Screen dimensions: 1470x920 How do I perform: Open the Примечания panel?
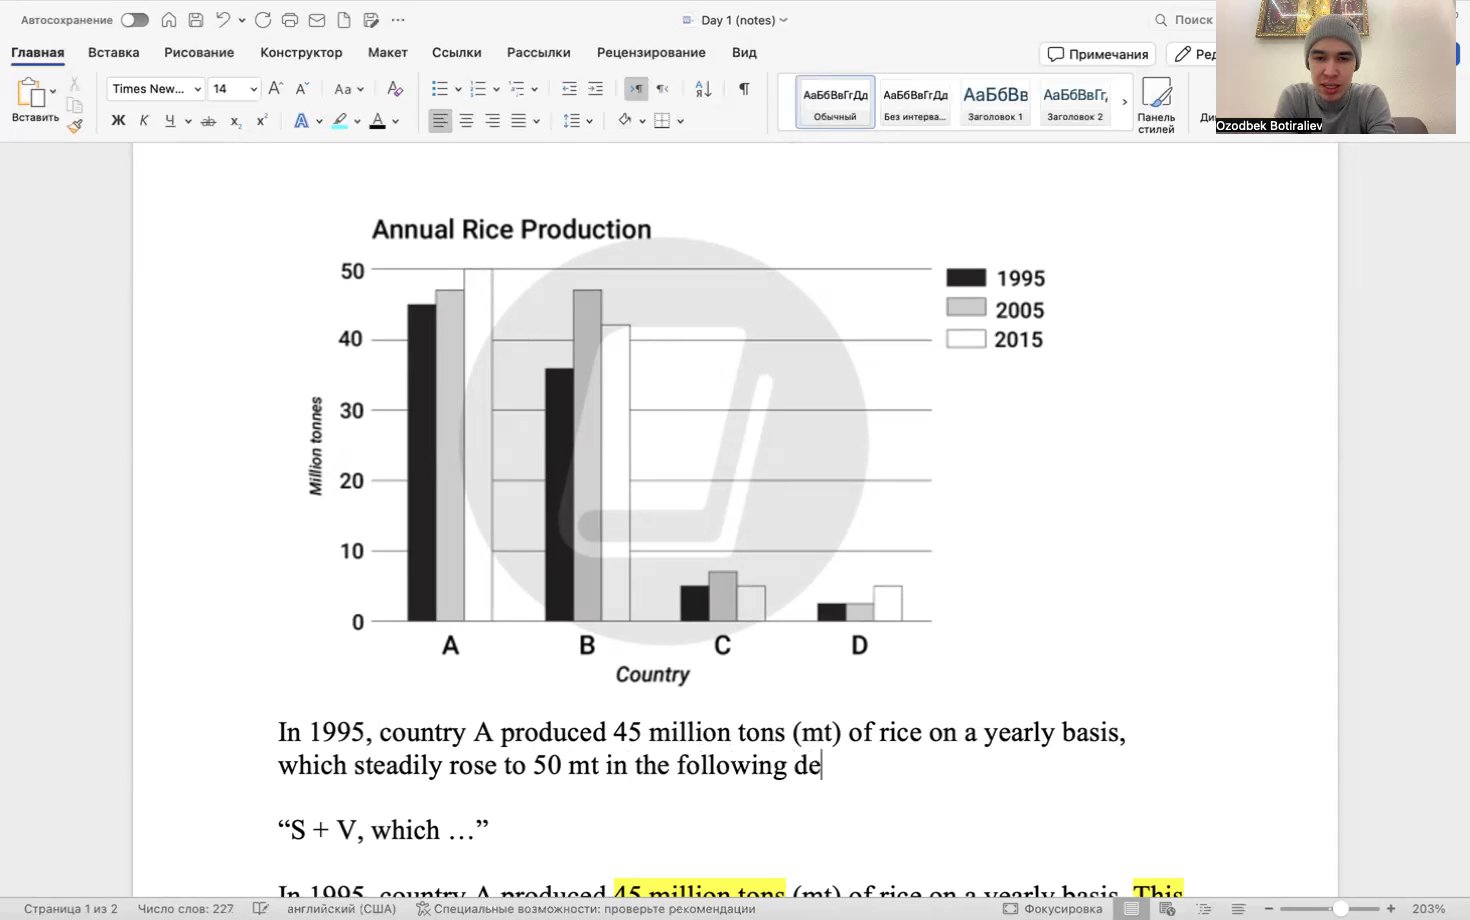pyautogui.click(x=1097, y=54)
